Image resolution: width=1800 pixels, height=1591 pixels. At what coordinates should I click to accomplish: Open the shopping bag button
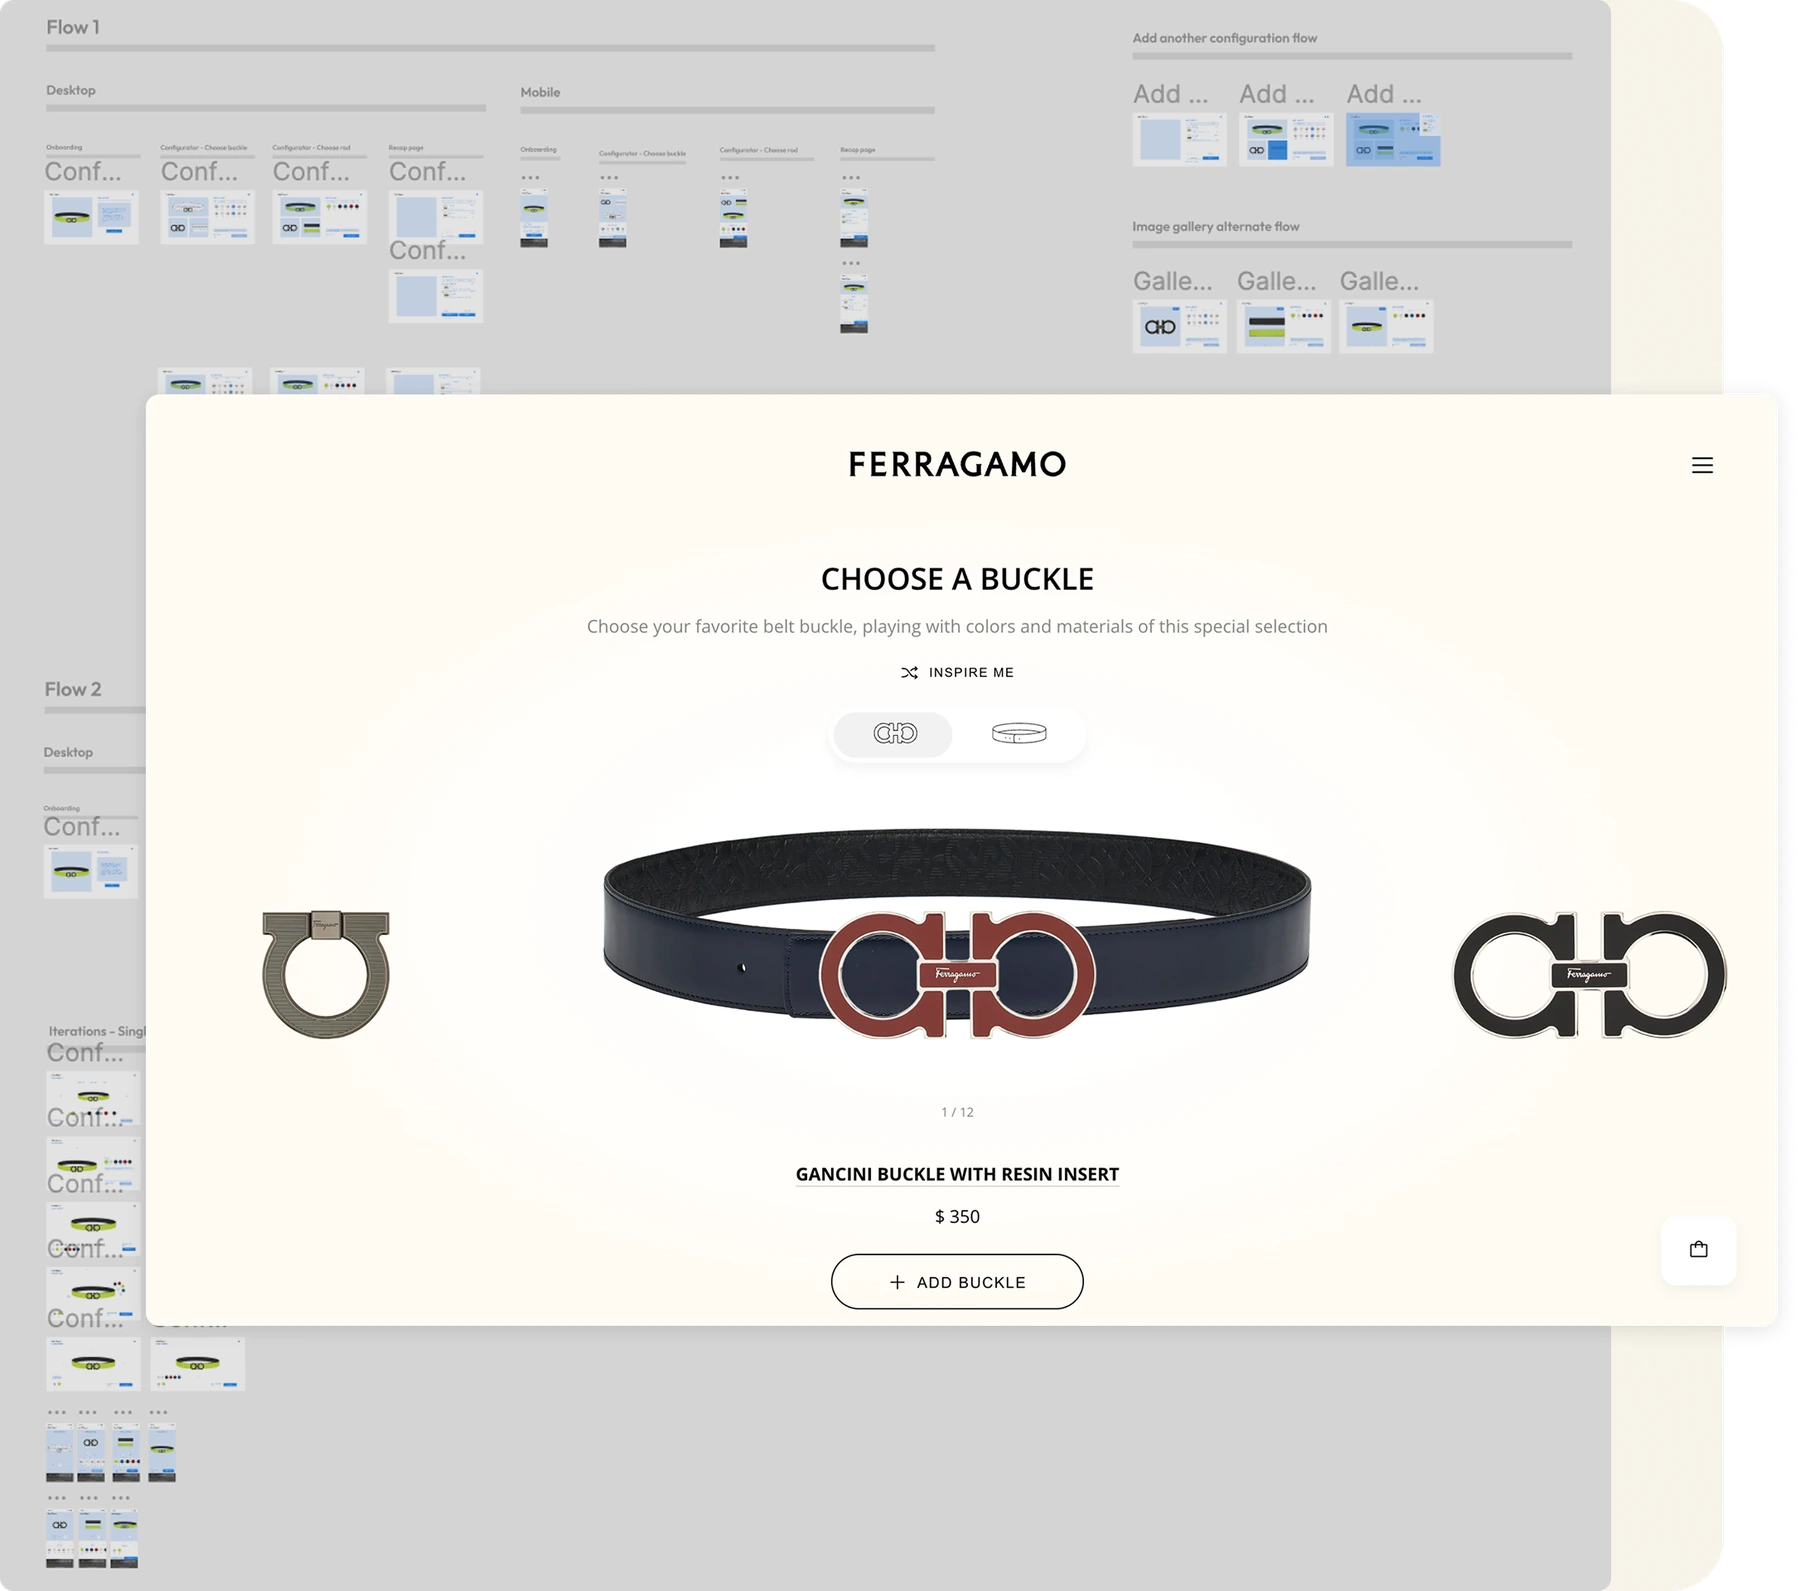click(x=1698, y=1249)
